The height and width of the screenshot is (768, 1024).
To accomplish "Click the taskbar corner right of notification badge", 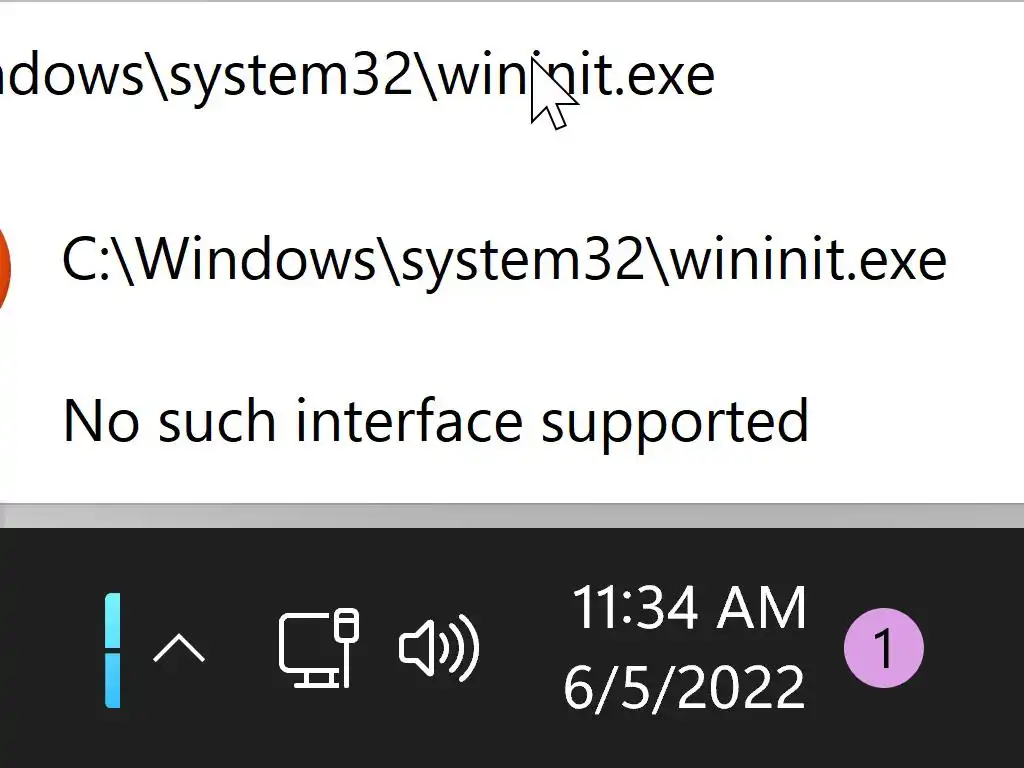I will click(x=975, y=650).
